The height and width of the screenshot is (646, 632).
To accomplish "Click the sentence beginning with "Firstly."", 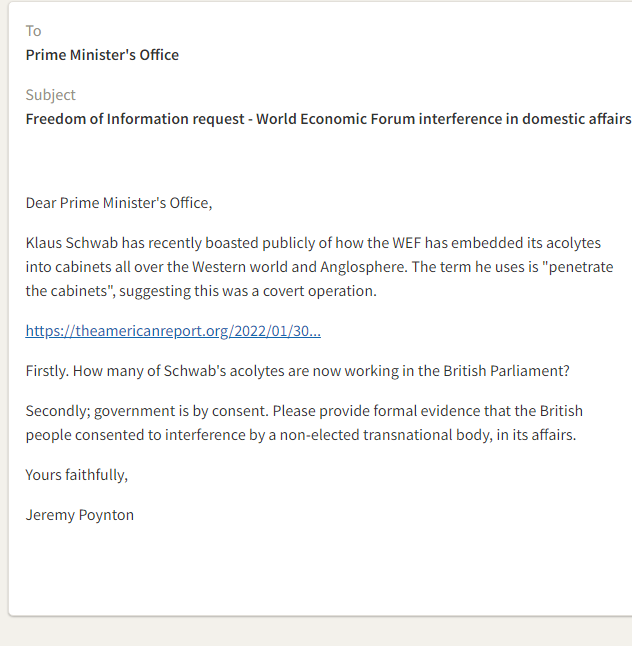I will [x=297, y=371].
